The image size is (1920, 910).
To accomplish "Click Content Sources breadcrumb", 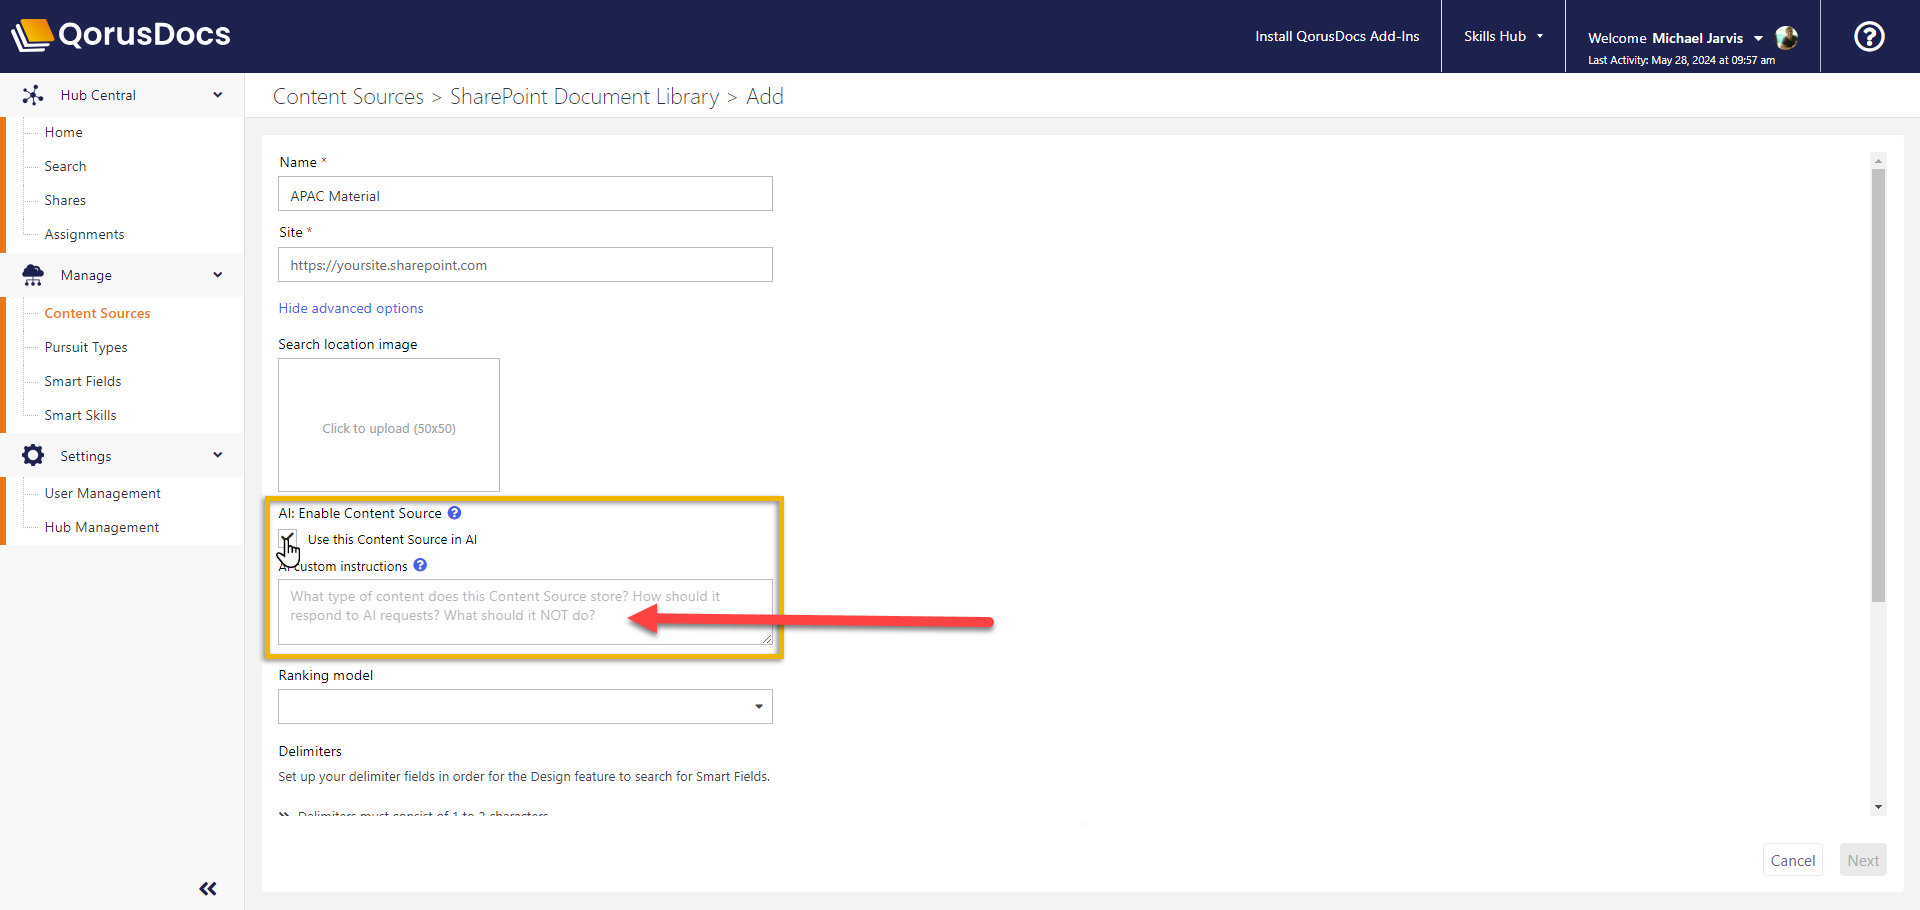I will tap(348, 97).
